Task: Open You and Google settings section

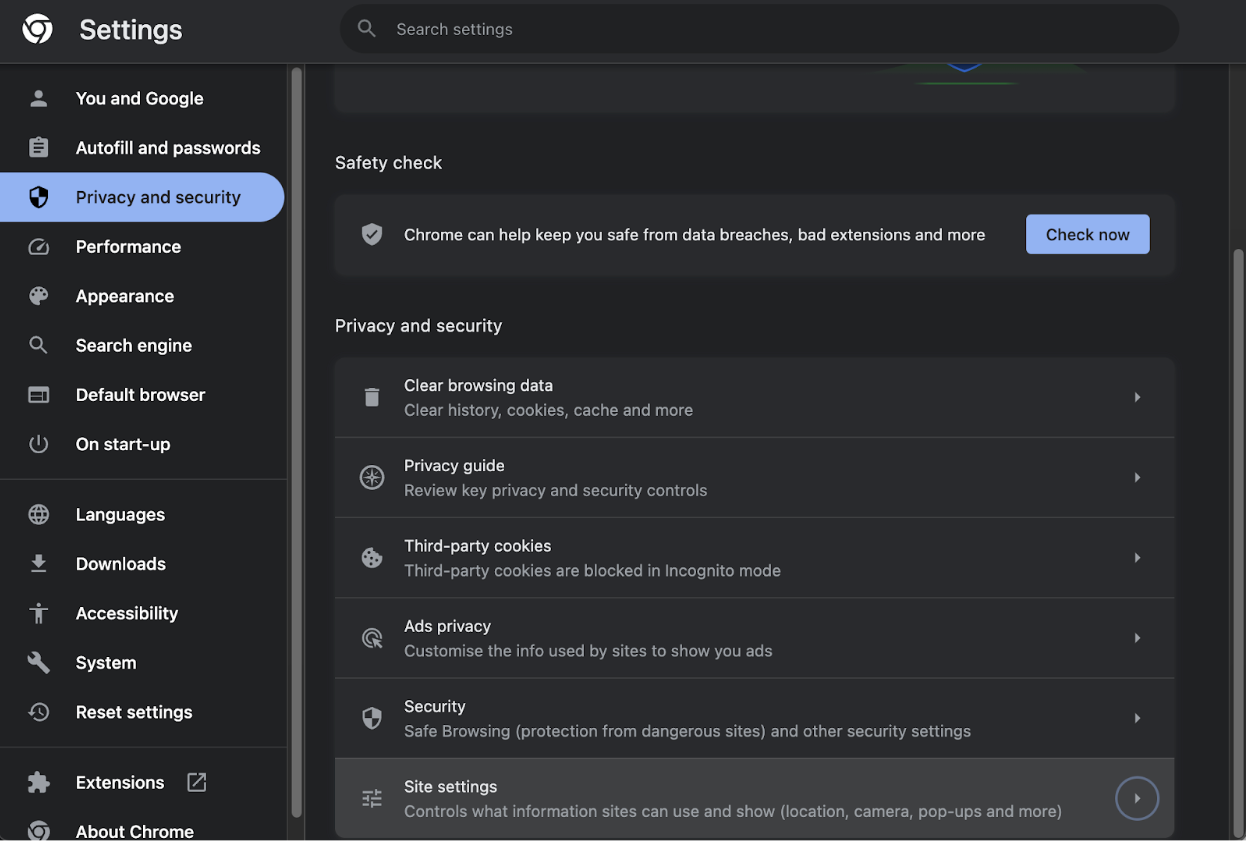Action: (140, 98)
